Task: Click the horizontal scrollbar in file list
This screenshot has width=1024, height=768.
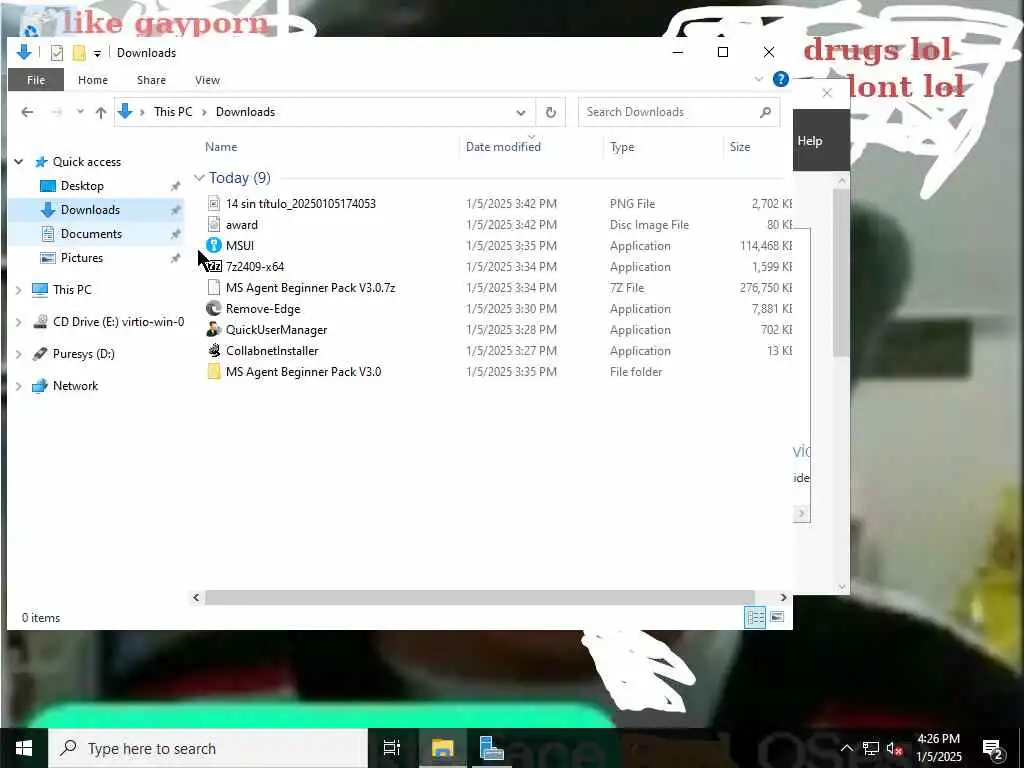Action: 479,597
